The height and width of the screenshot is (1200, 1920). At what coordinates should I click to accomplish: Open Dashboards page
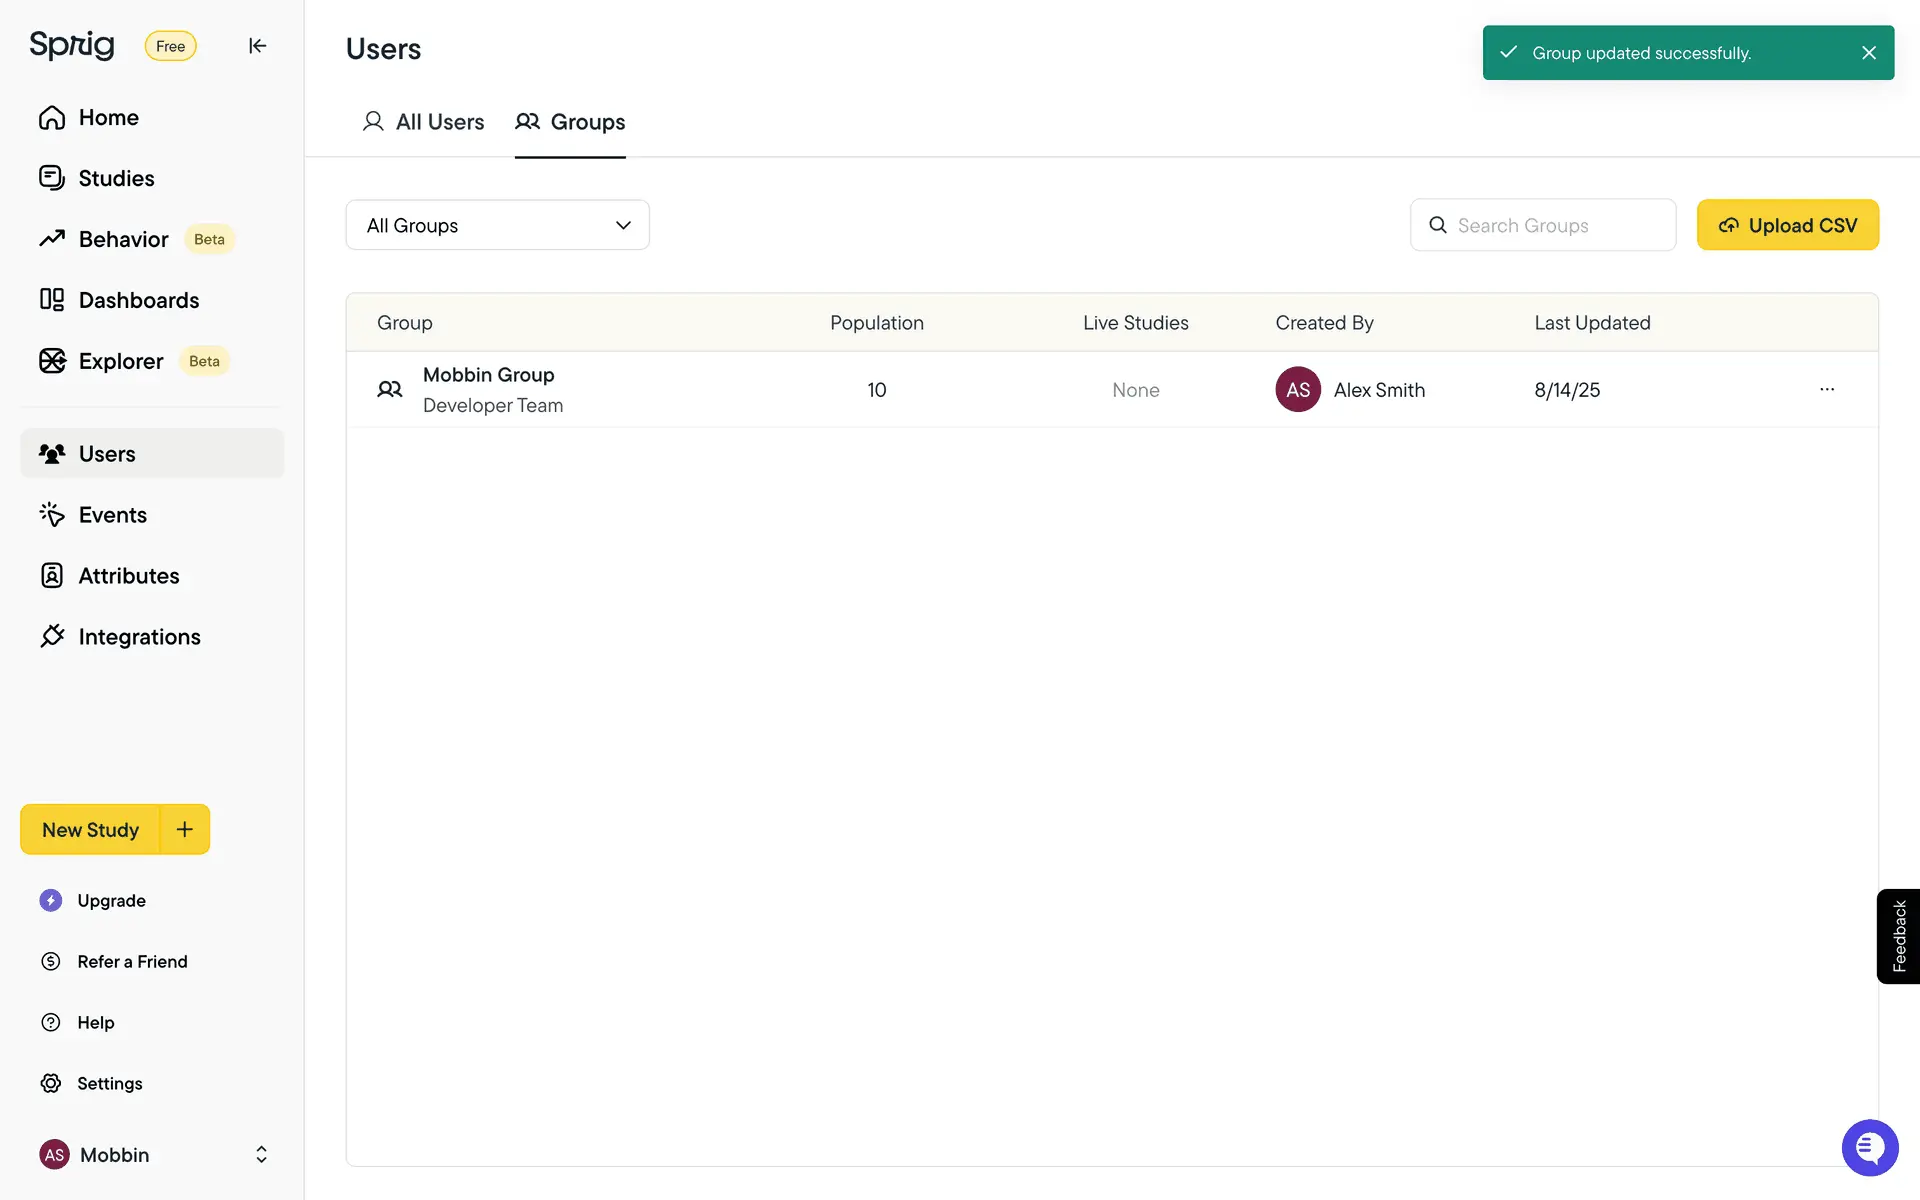[138, 301]
